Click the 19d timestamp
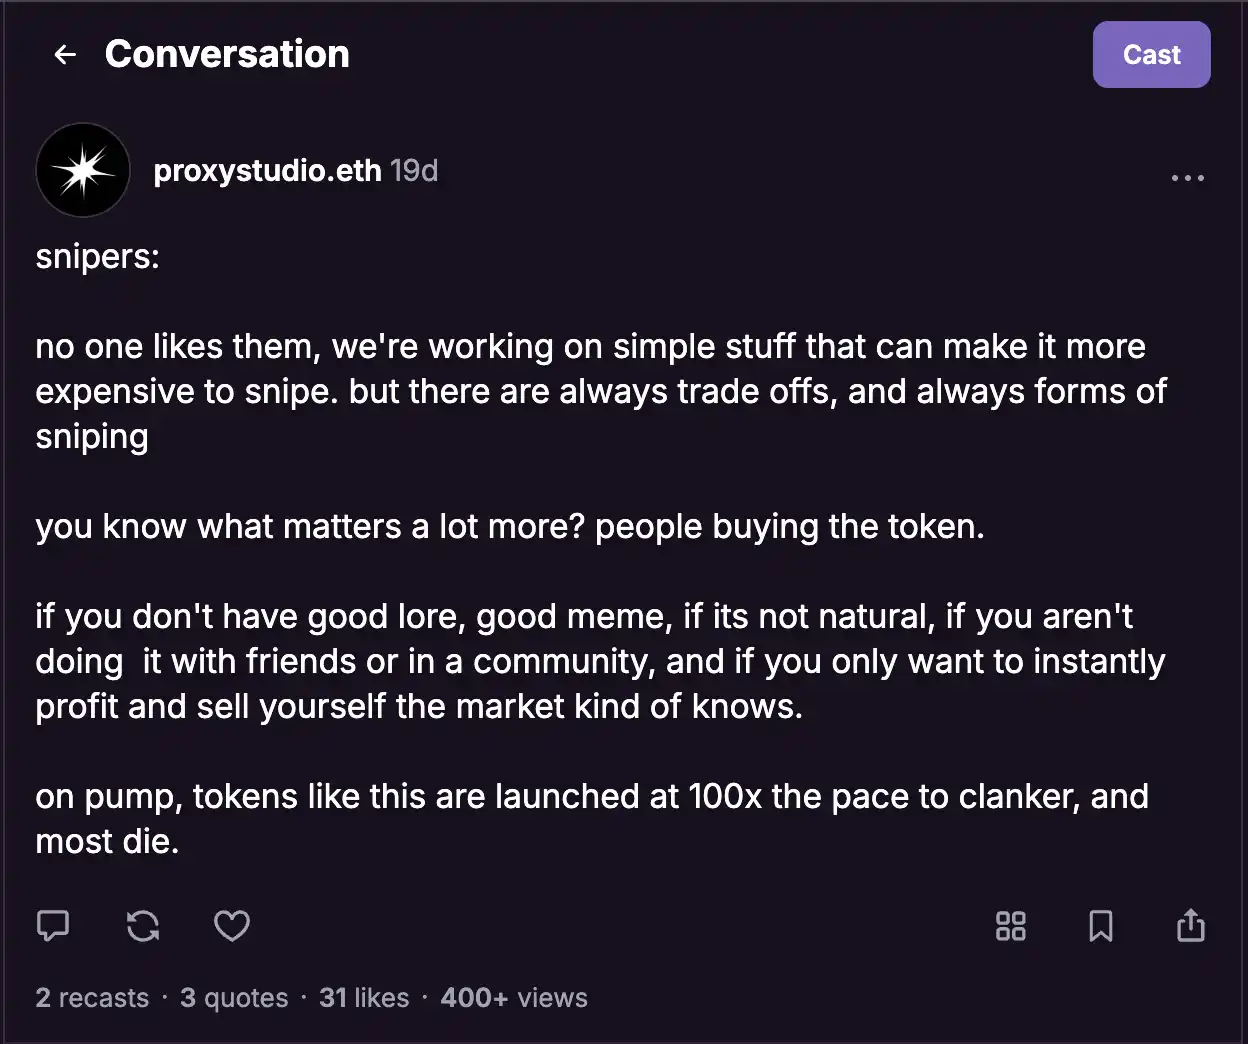The image size is (1248, 1044). coord(414,171)
